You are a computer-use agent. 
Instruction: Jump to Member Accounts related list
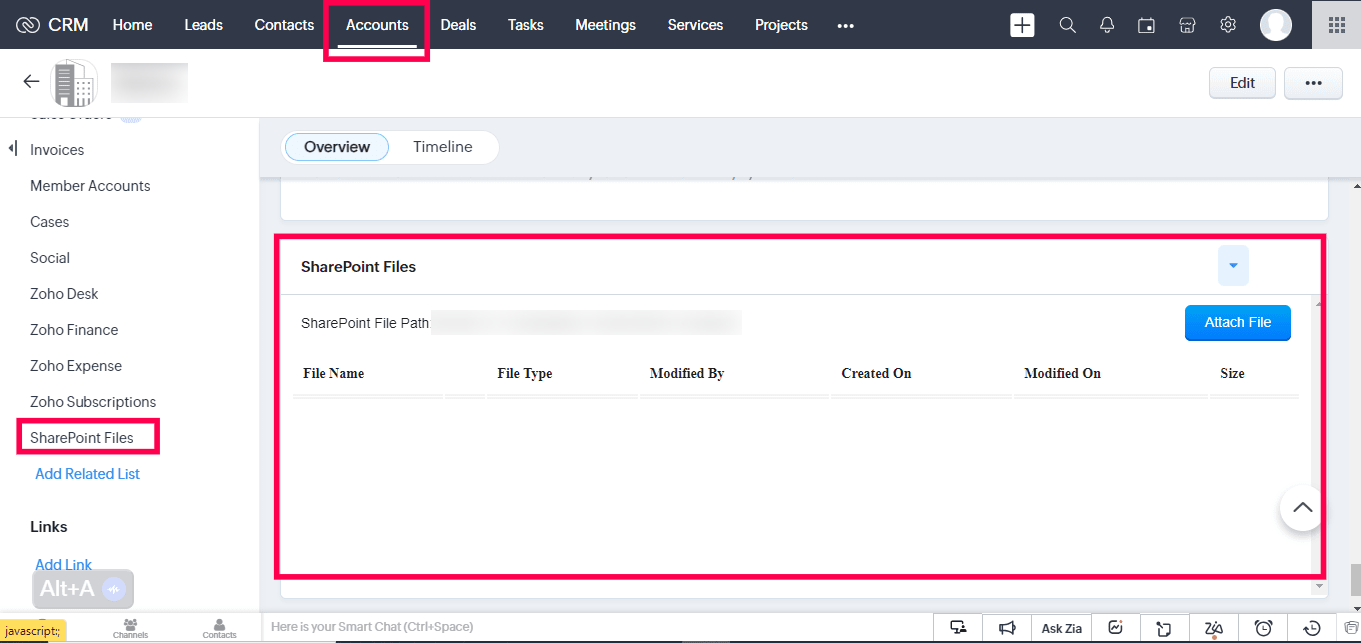coord(90,186)
